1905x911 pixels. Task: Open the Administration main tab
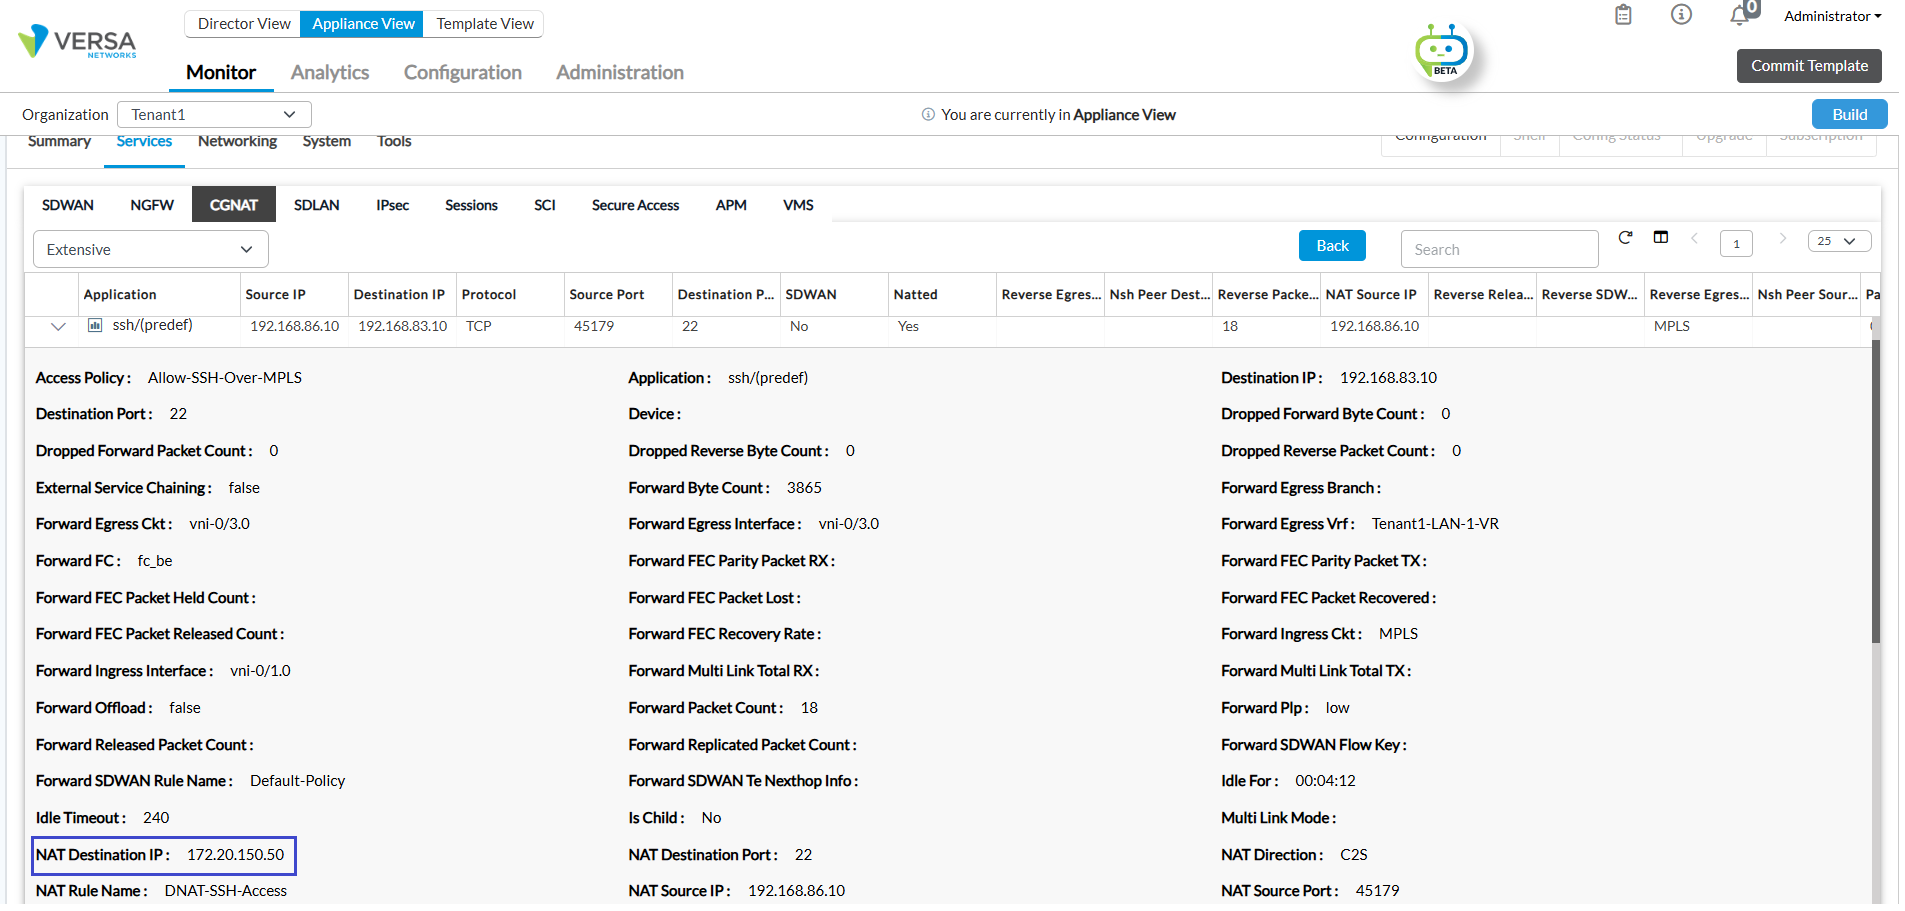point(620,72)
